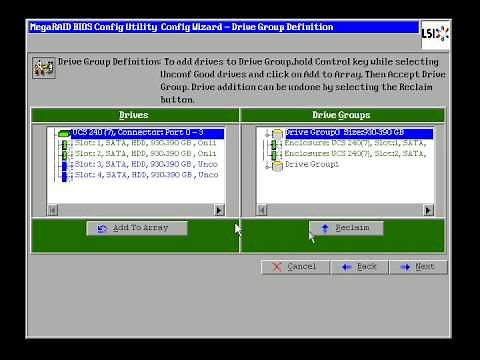The height and width of the screenshot is (360, 480).
Task: Click the right arrow icon on Next
Action: tap(405, 267)
